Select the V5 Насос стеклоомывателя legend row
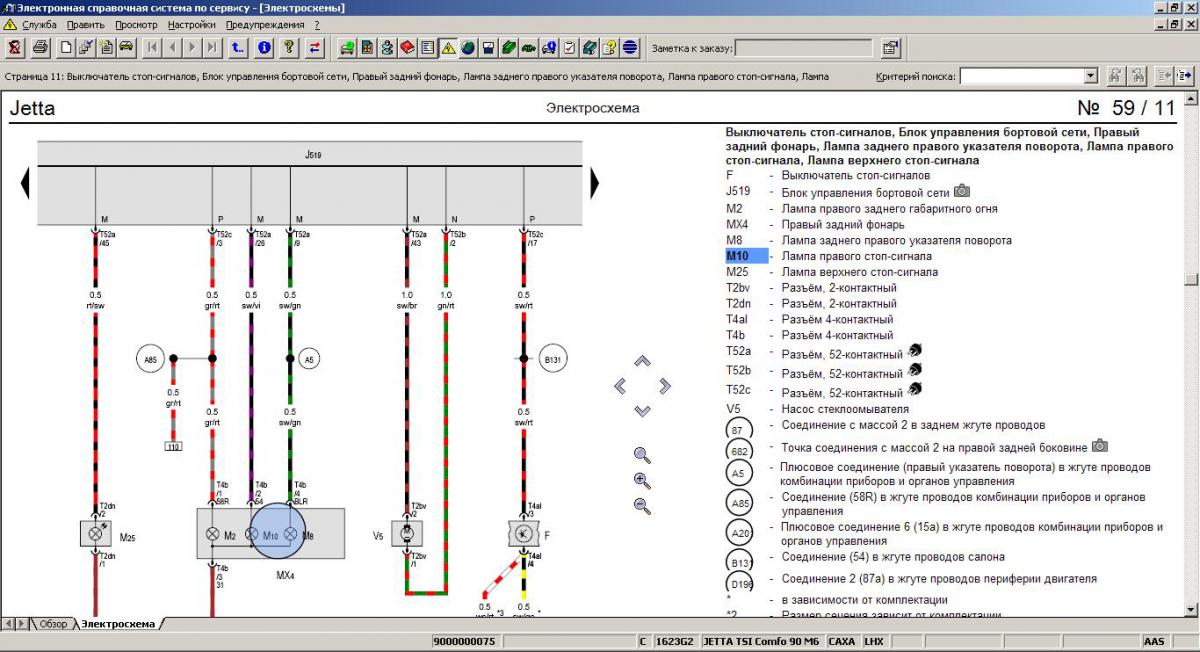This screenshot has height=652, width=1200. [x=818, y=409]
